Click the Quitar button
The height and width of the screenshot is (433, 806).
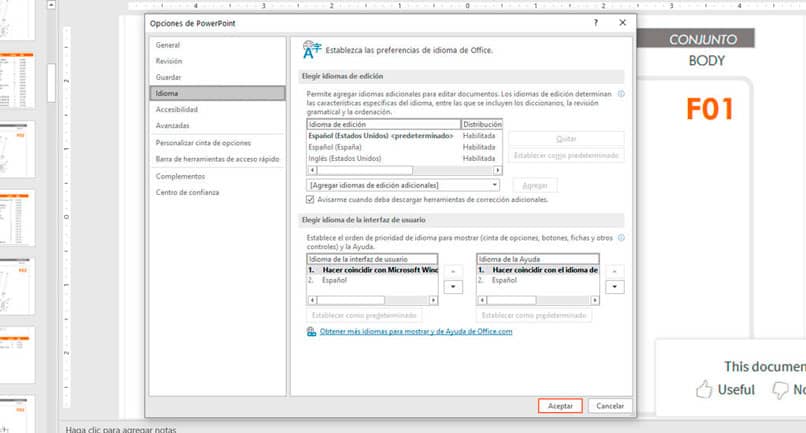(x=566, y=139)
